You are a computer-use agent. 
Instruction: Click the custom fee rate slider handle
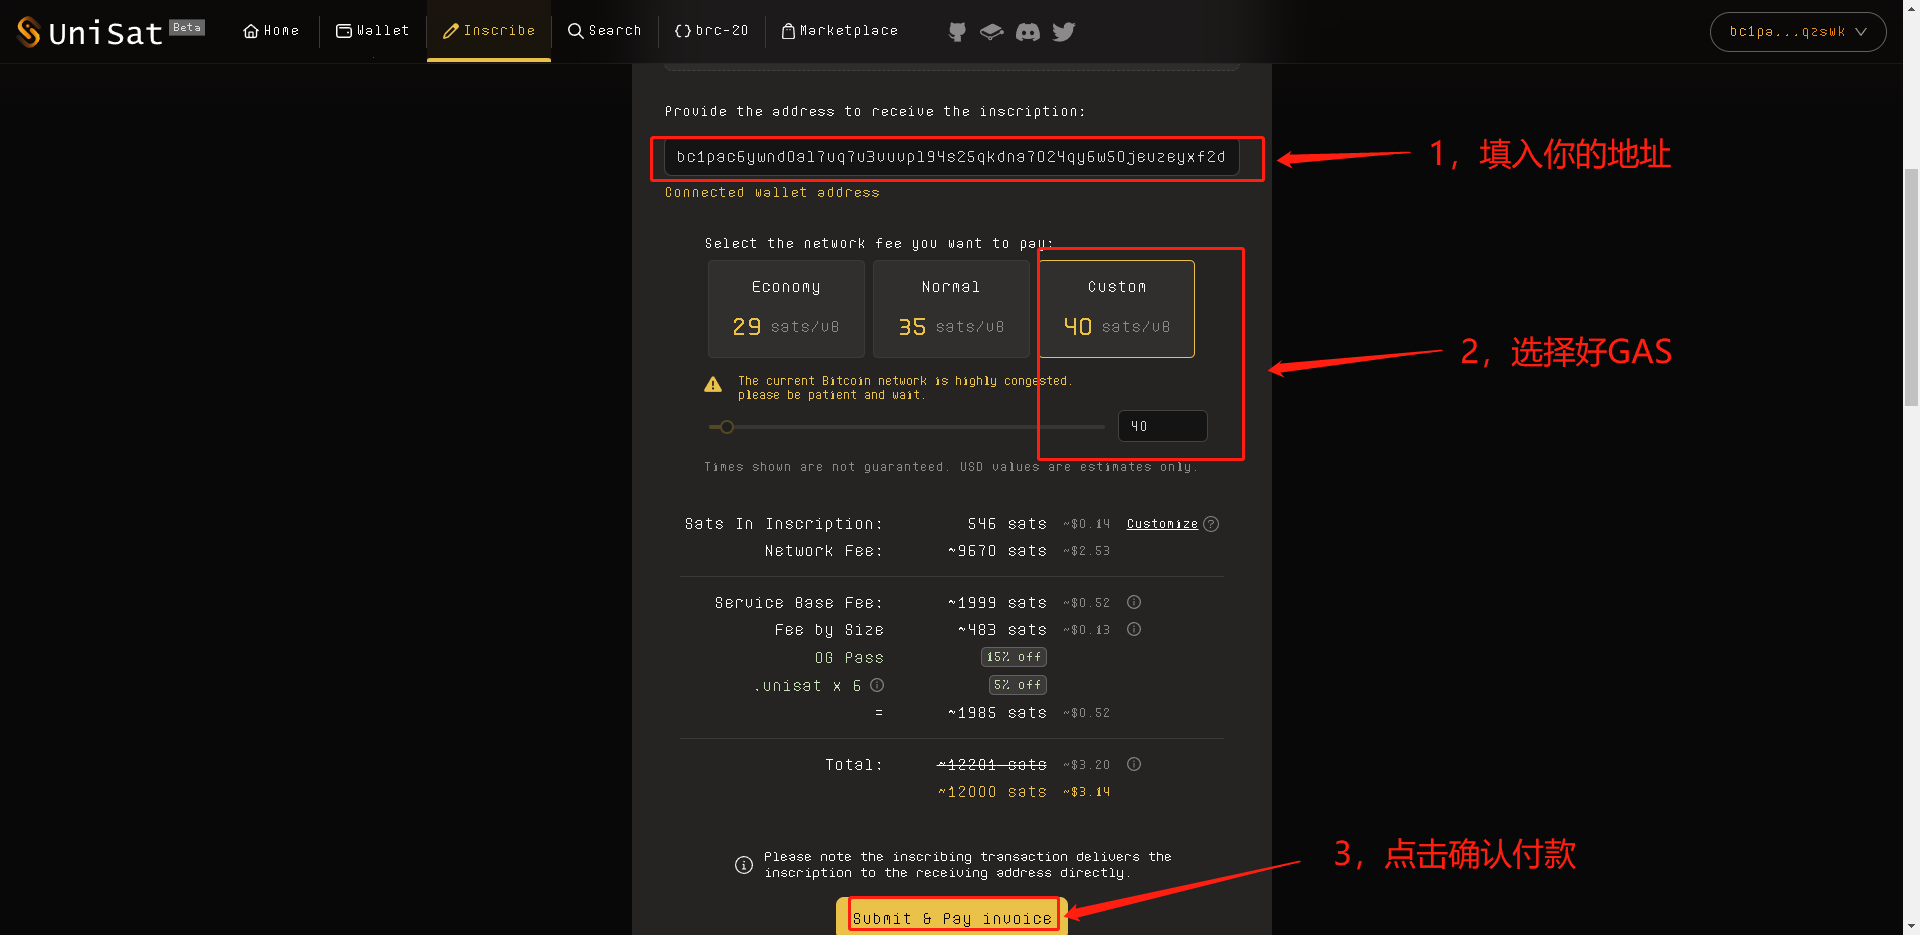(x=727, y=427)
